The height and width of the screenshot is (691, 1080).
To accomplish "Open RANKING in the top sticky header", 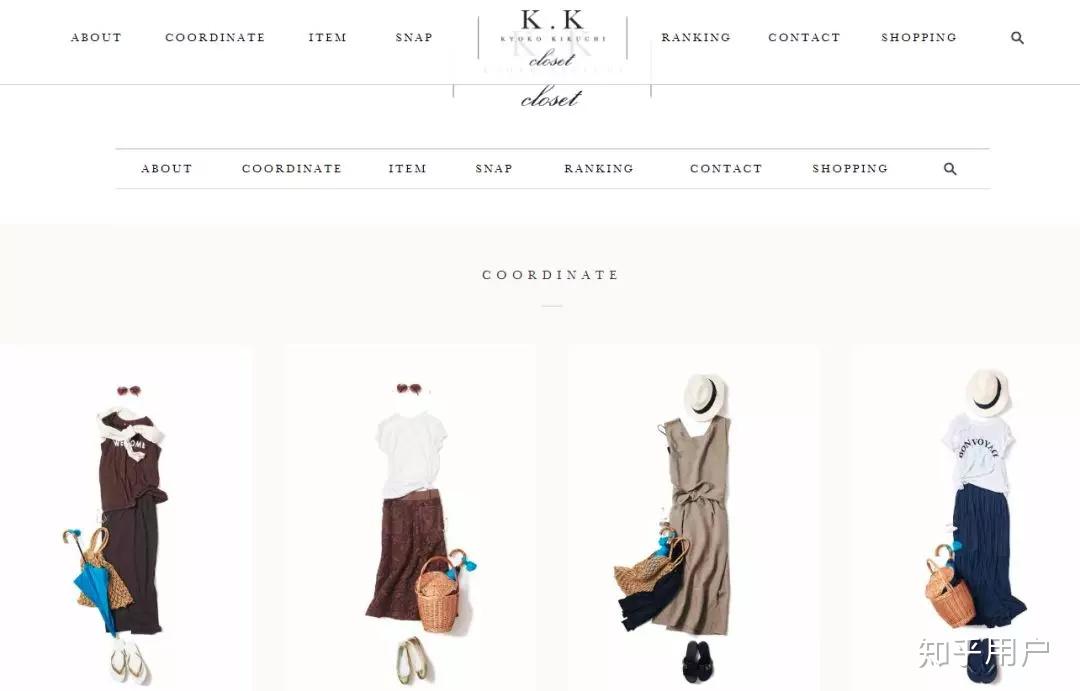I will [x=696, y=37].
